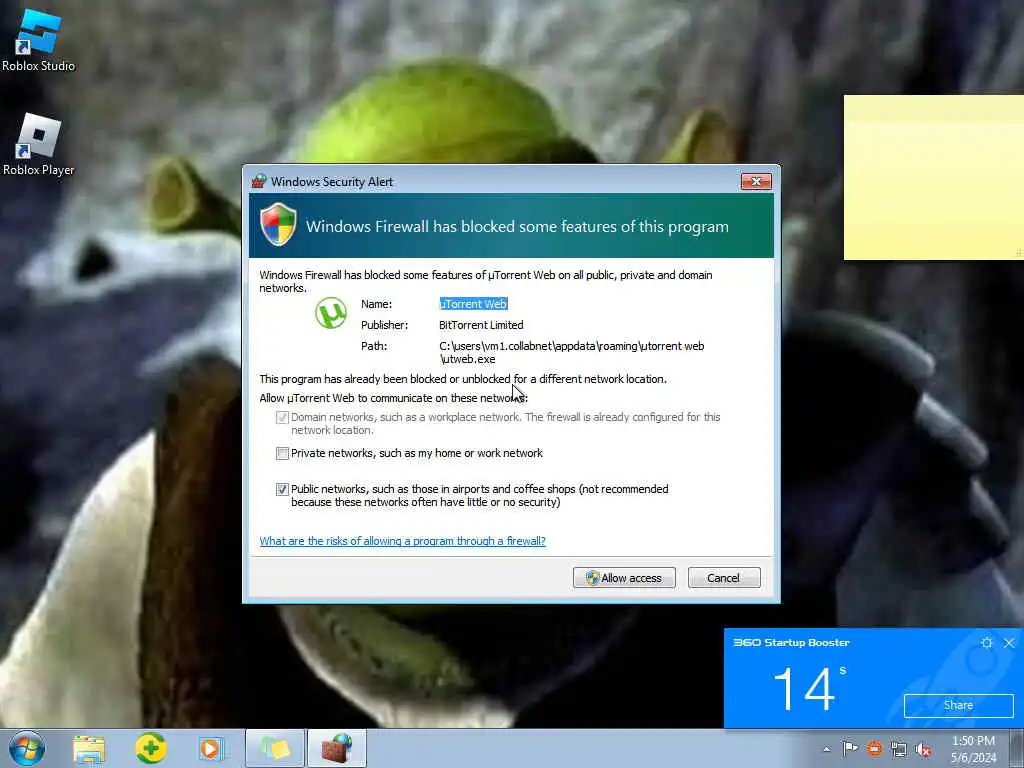Switch to Sticky Notes taskbar button
1024x768 pixels.
click(x=275, y=749)
